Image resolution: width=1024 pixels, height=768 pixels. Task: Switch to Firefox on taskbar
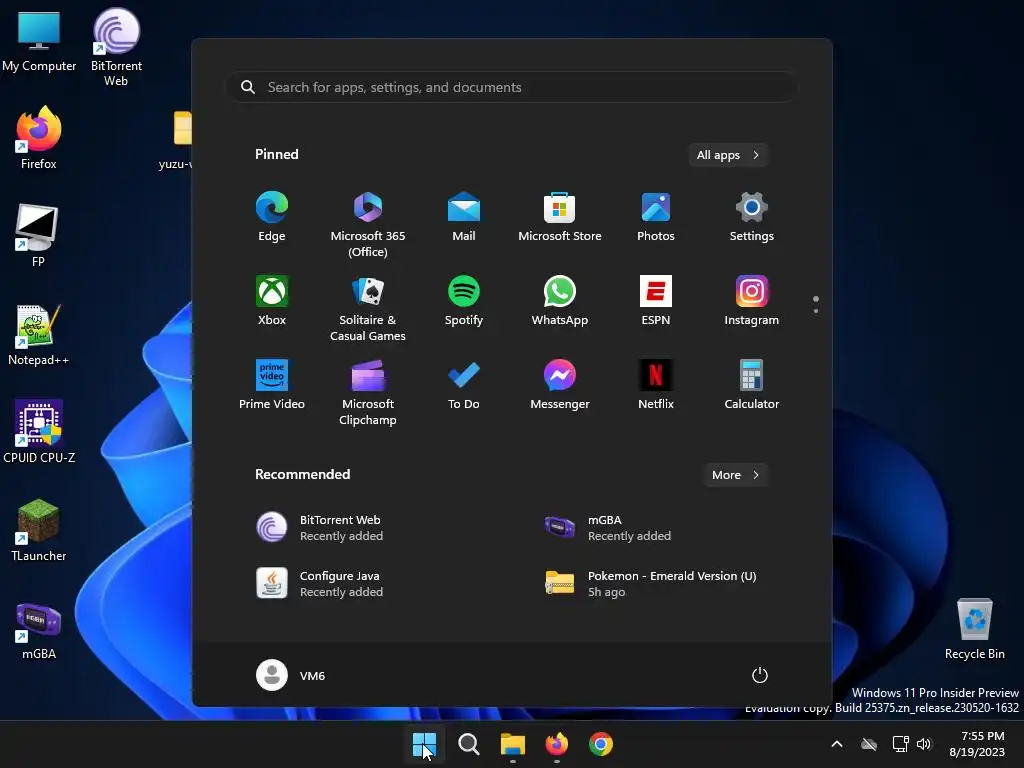pos(556,744)
